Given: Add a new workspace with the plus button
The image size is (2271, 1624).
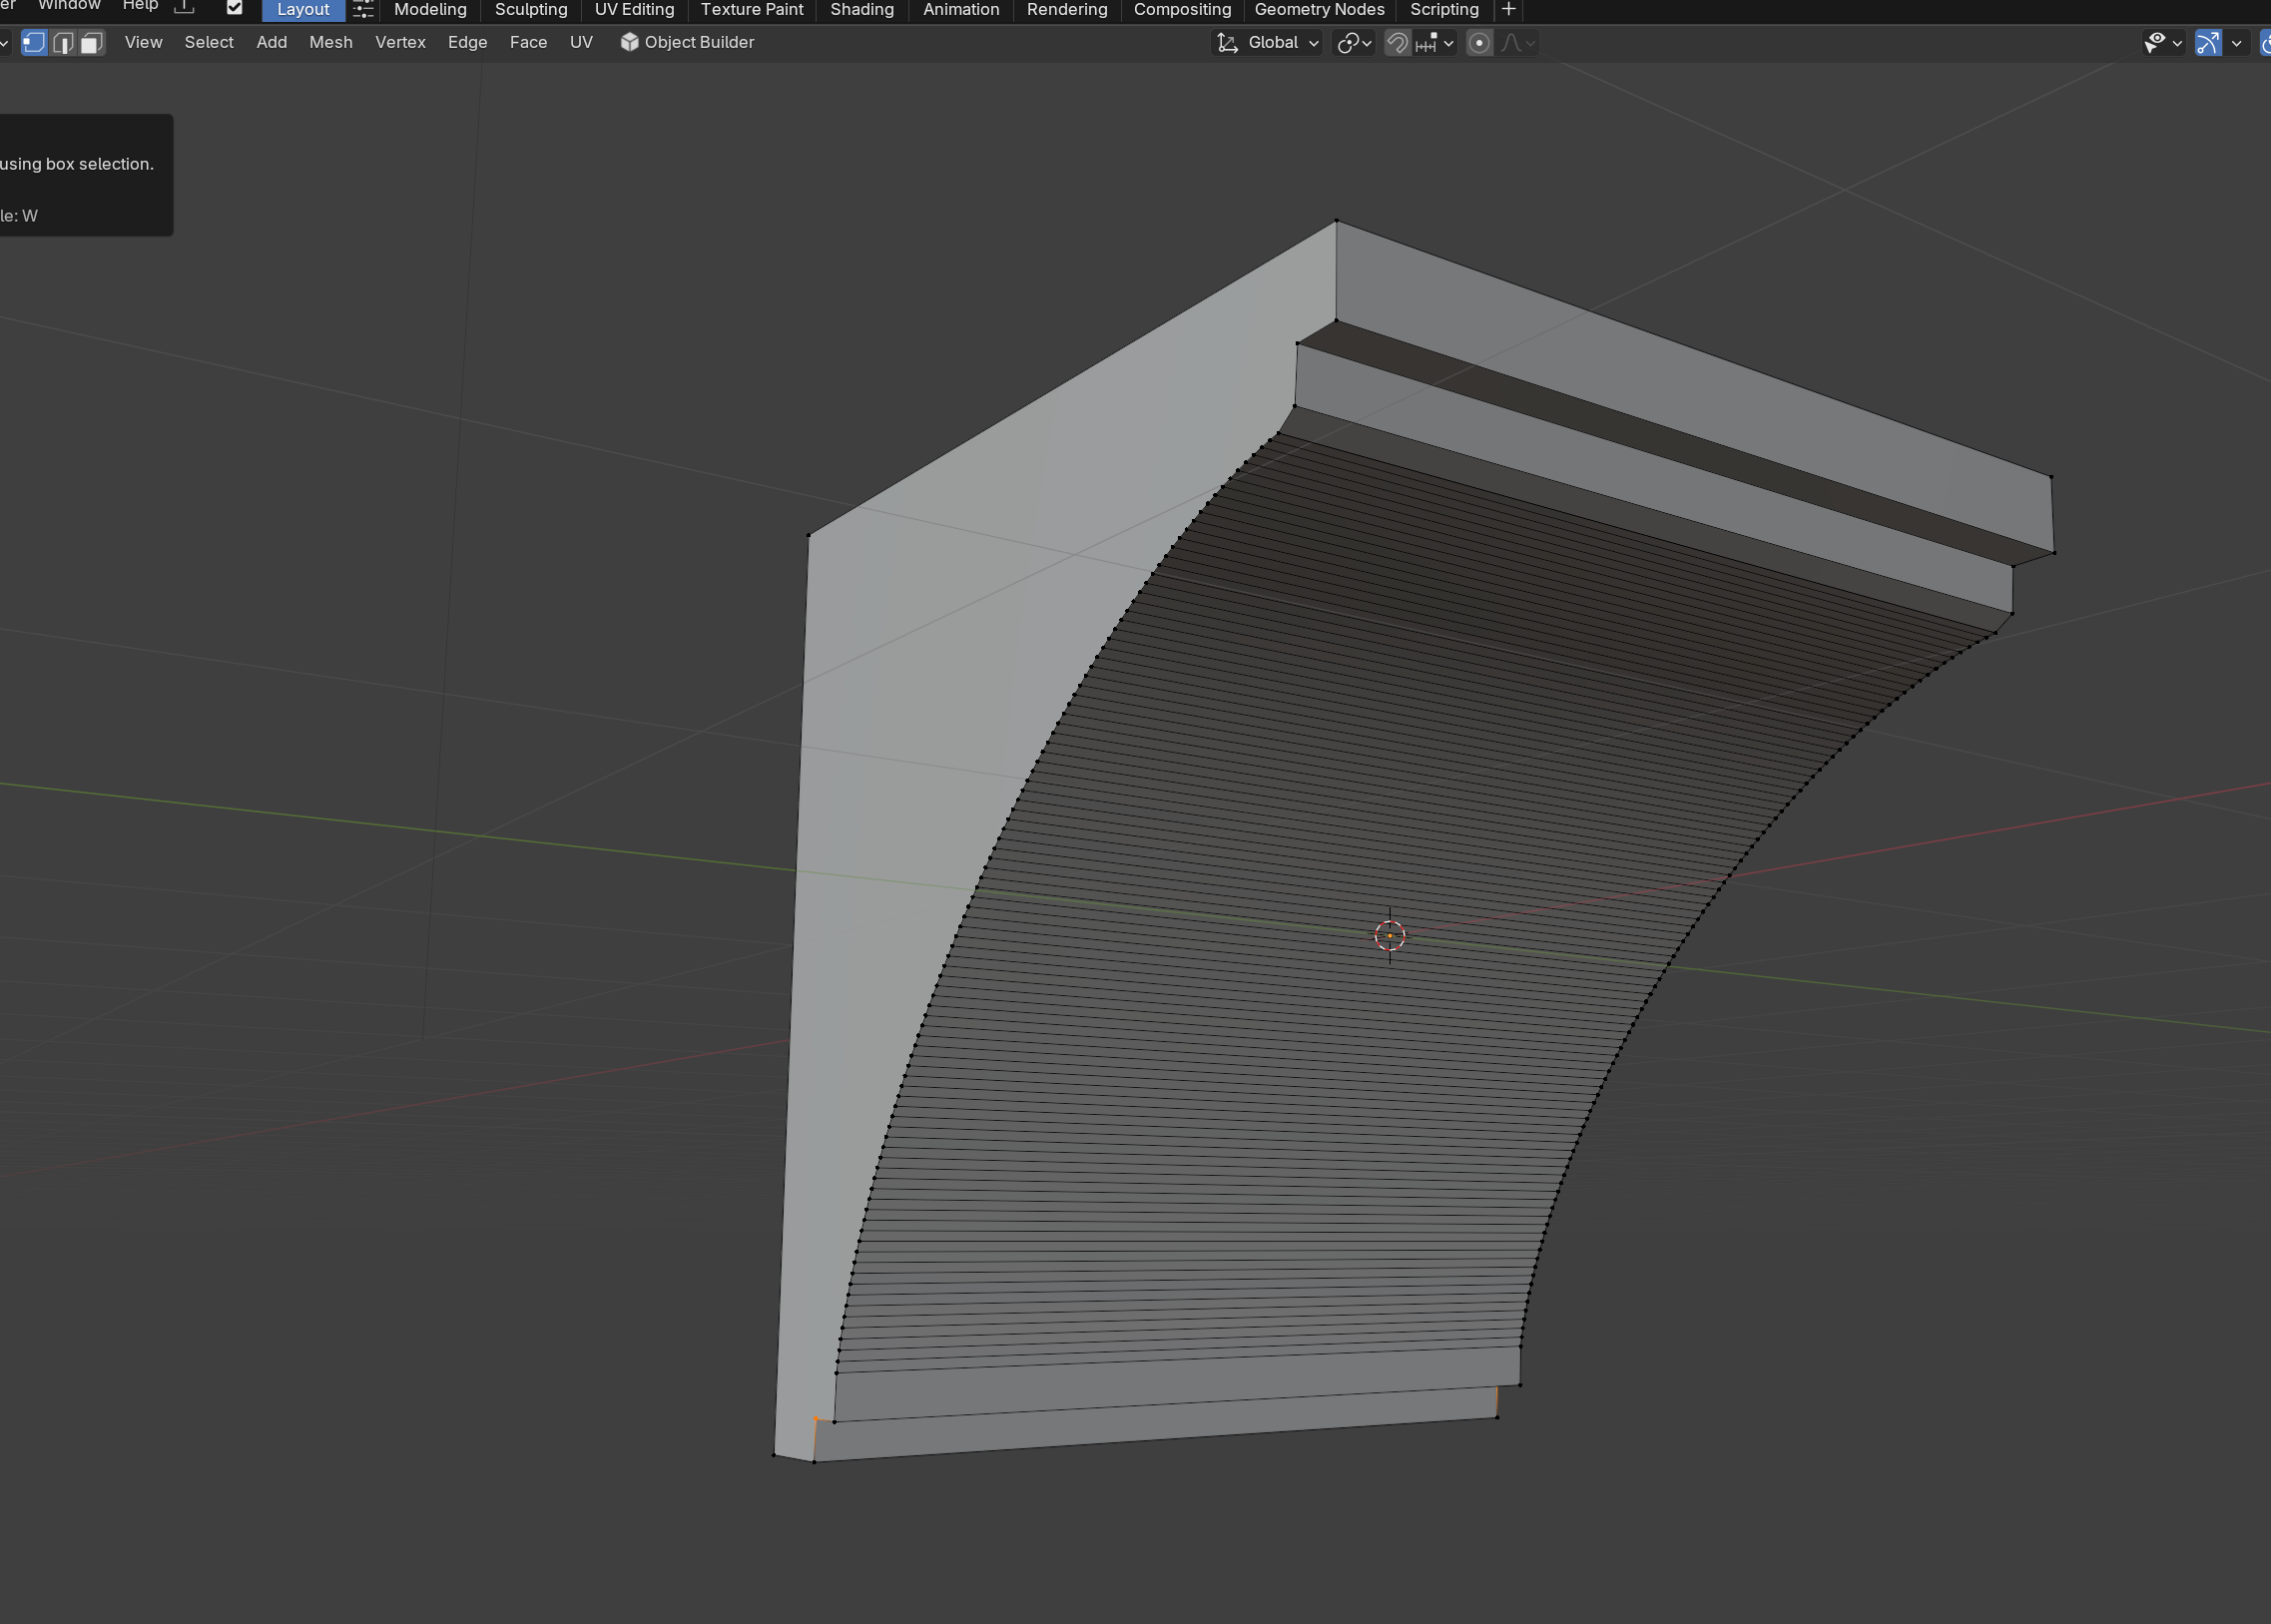Looking at the screenshot, I should pyautogui.click(x=1508, y=9).
